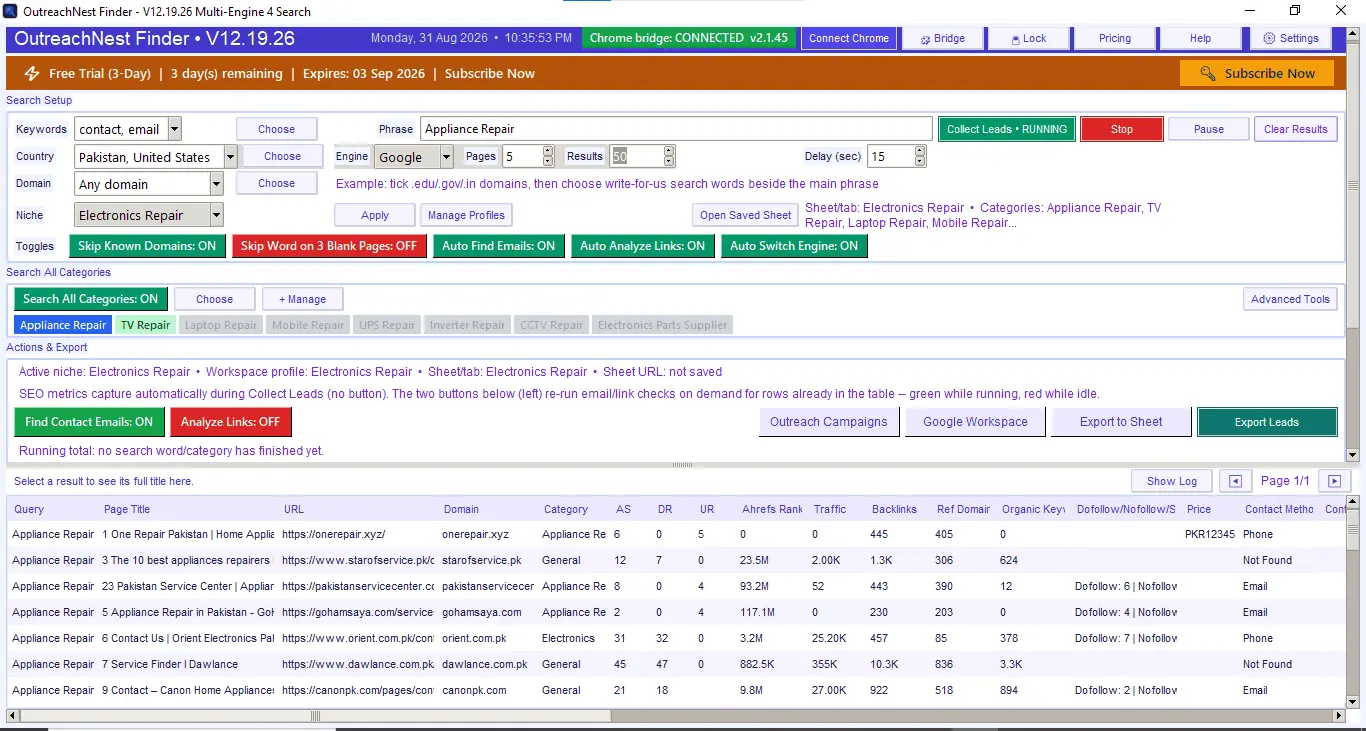Pause the running search

pos(1209,129)
